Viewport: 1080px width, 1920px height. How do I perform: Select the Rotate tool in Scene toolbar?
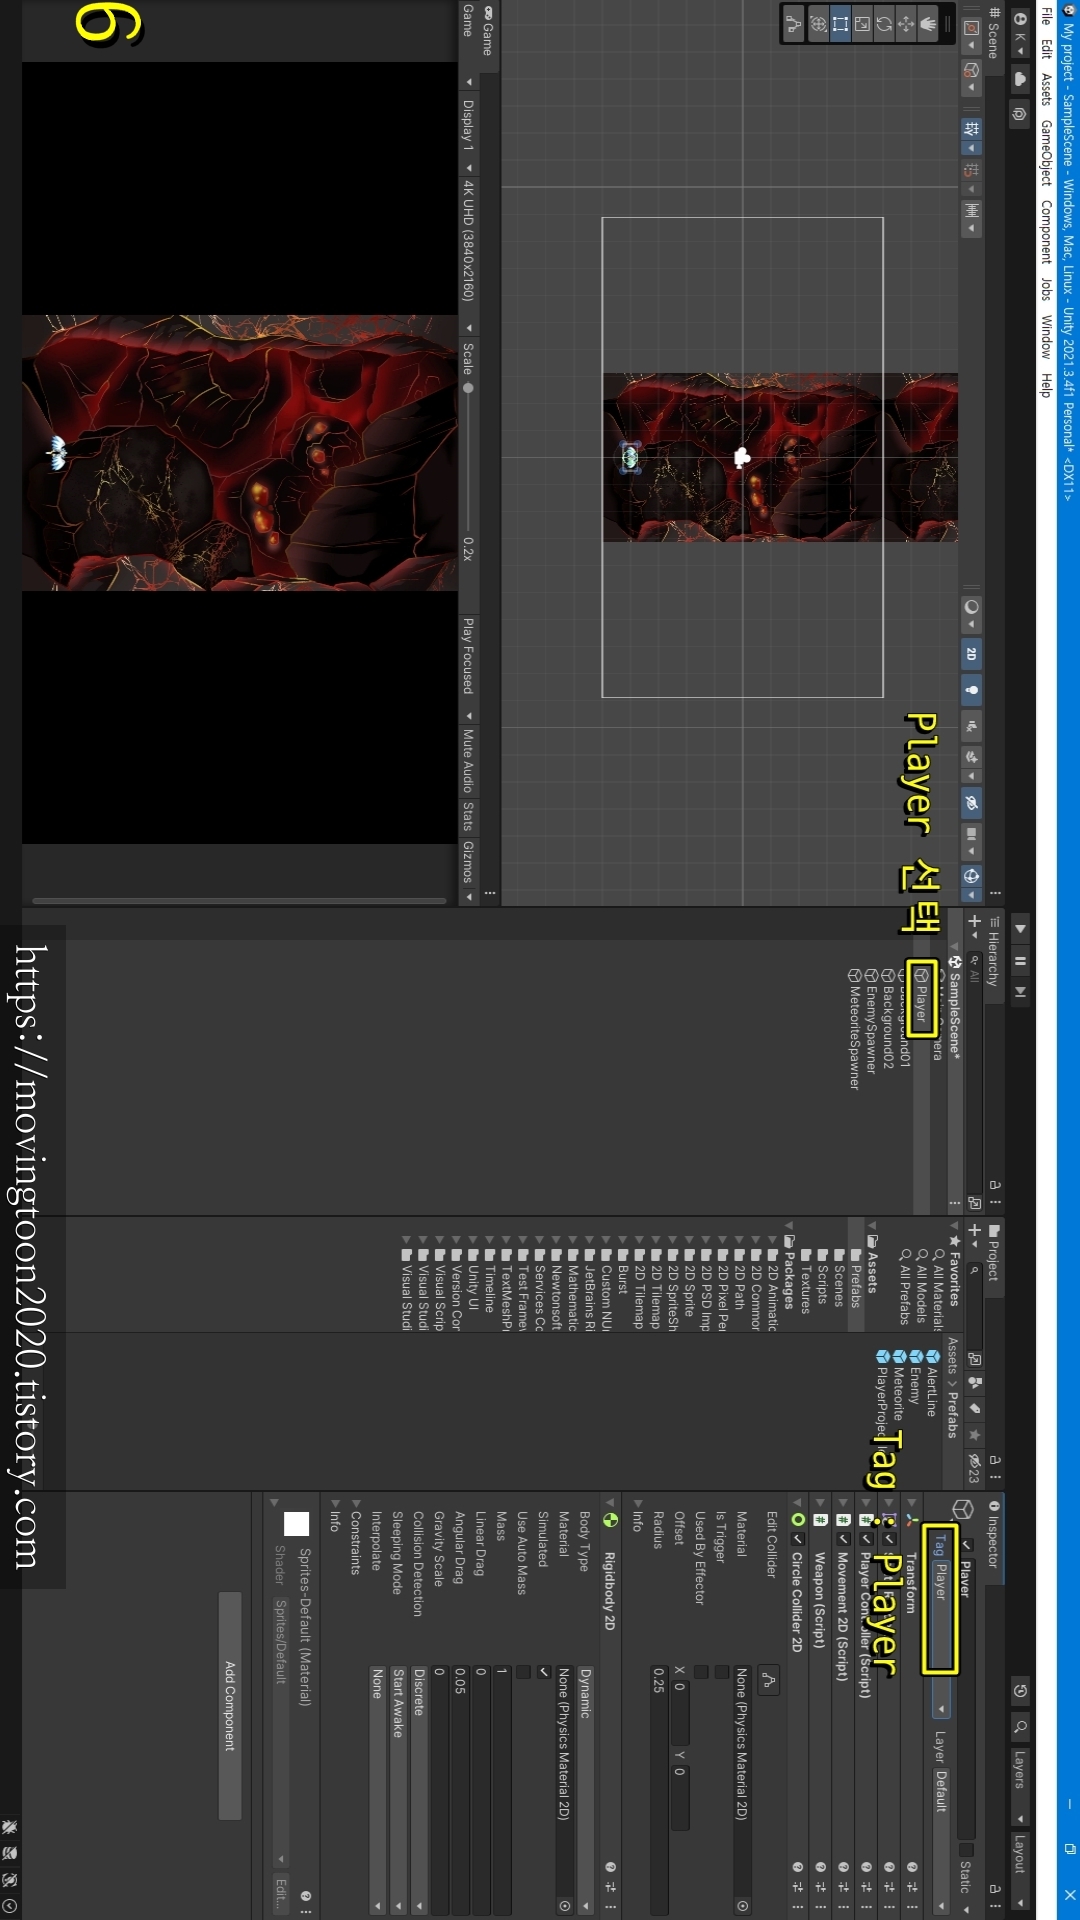[x=884, y=24]
